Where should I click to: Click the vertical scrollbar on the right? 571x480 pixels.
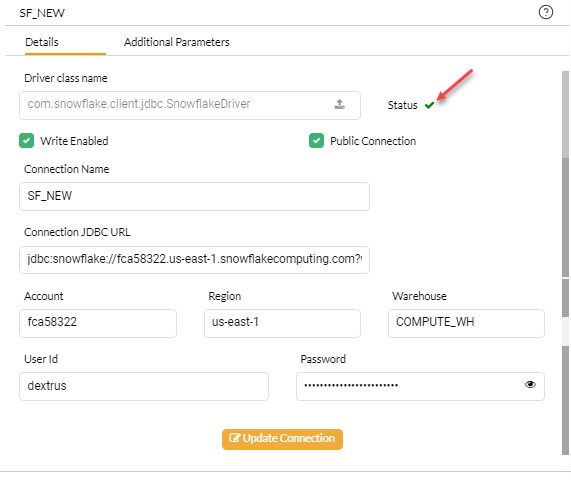(x=565, y=262)
